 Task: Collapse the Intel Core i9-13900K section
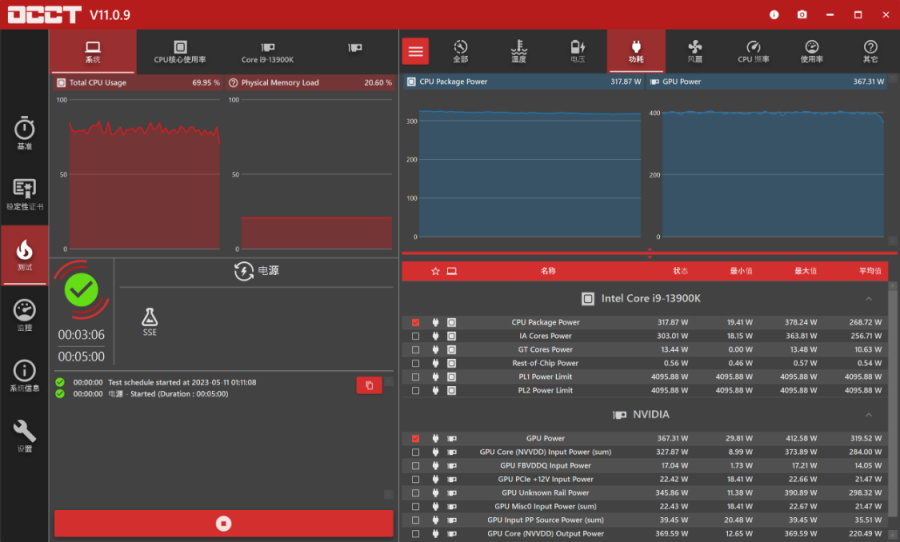coord(868,299)
